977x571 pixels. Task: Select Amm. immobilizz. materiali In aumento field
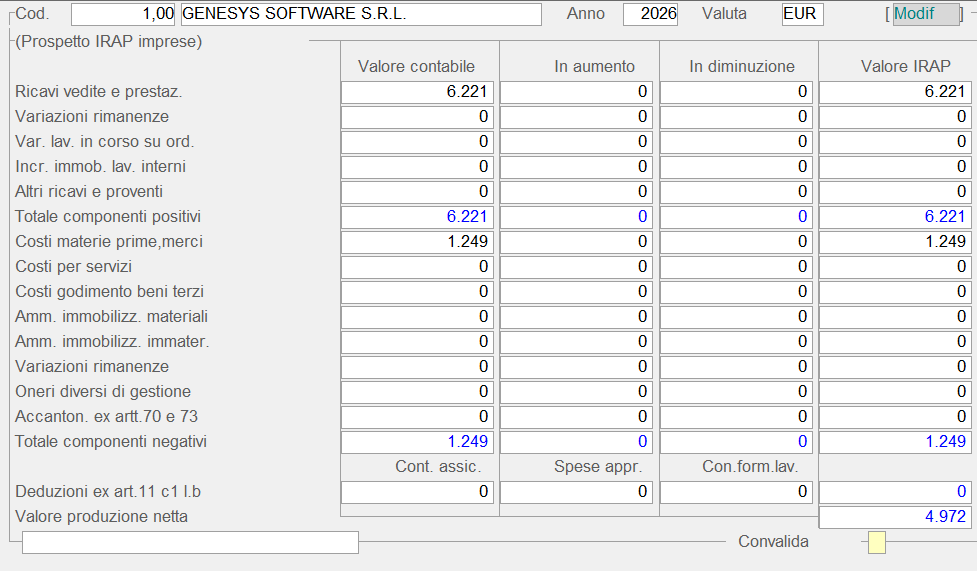576,317
